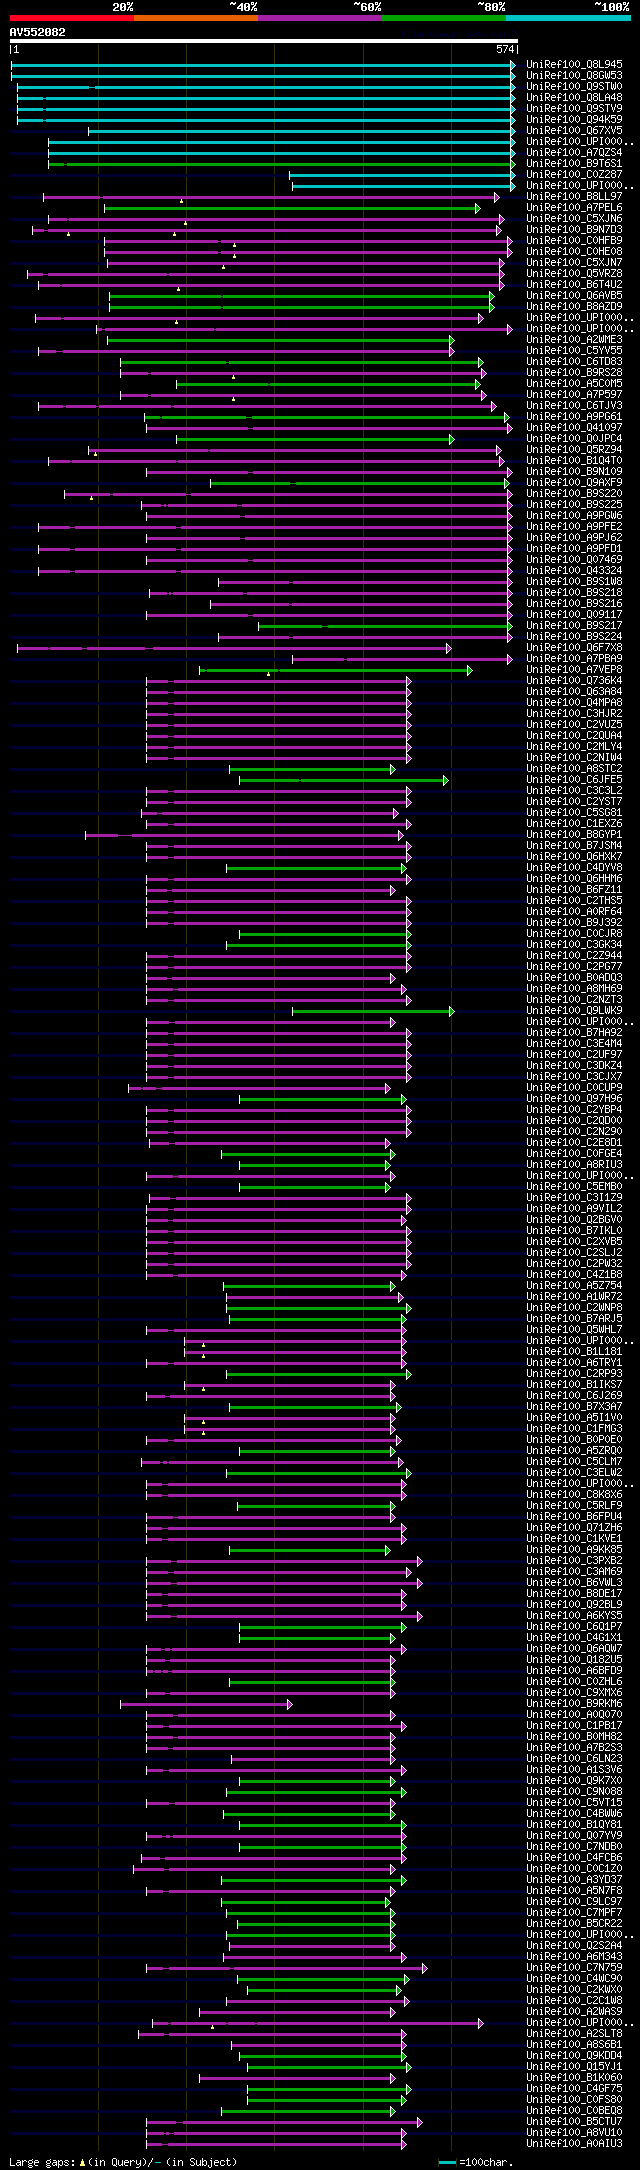Select hit label UniRef100_C3ELW2

[x=574, y=1472]
